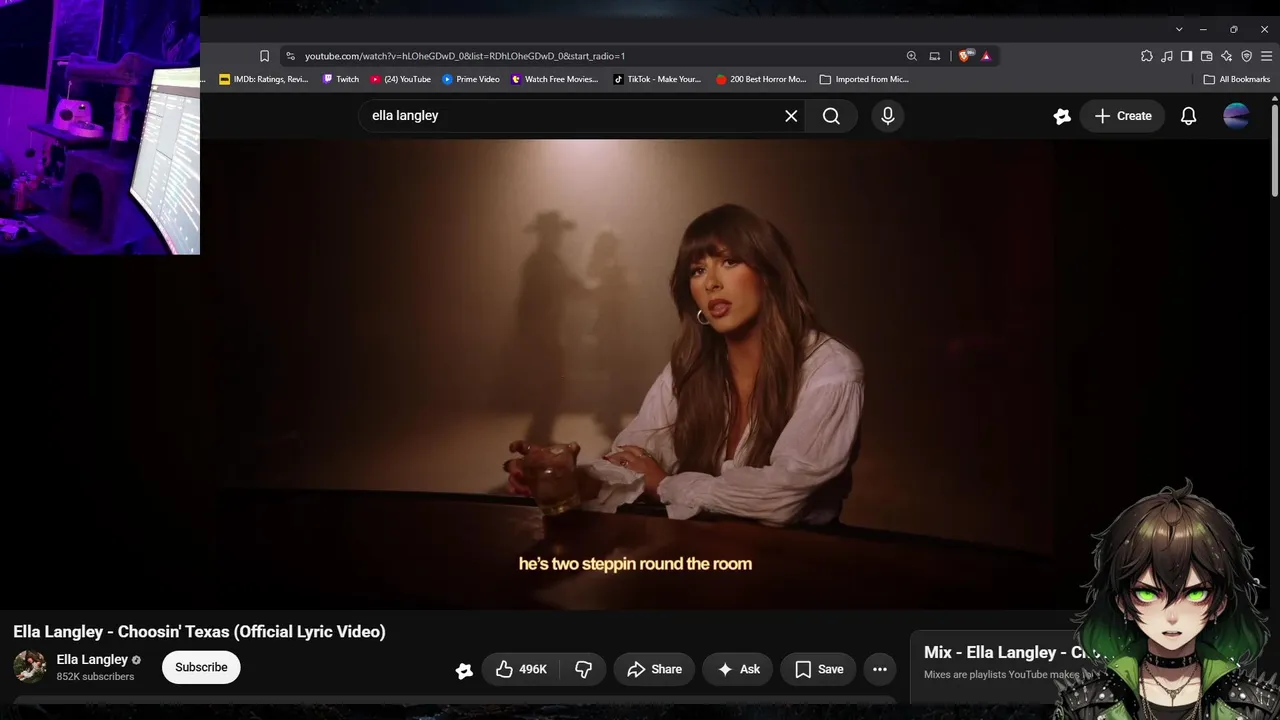Bookmark this page with the bookmark icon
This screenshot has height=720, width=1280.
[x=264, y=56]
